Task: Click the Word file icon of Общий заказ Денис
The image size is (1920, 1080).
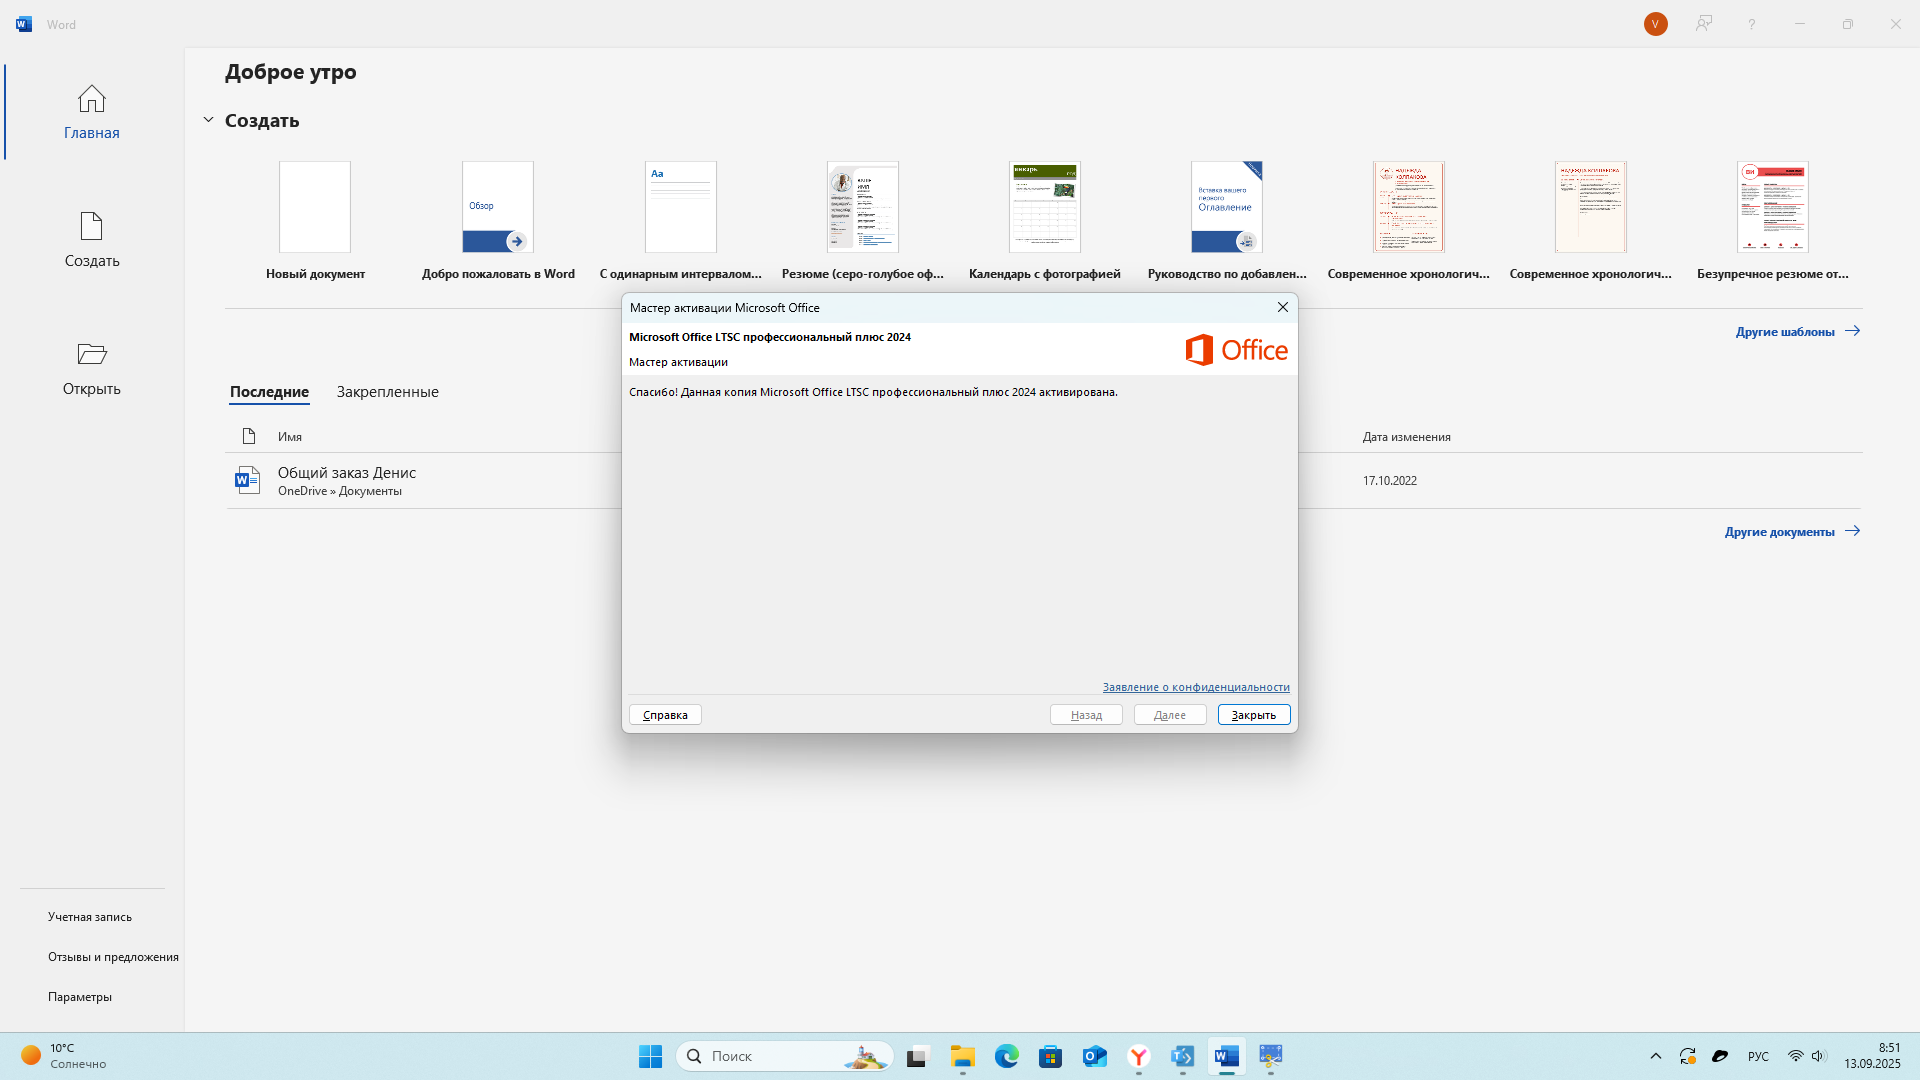Action: click(x=247, y=480)
